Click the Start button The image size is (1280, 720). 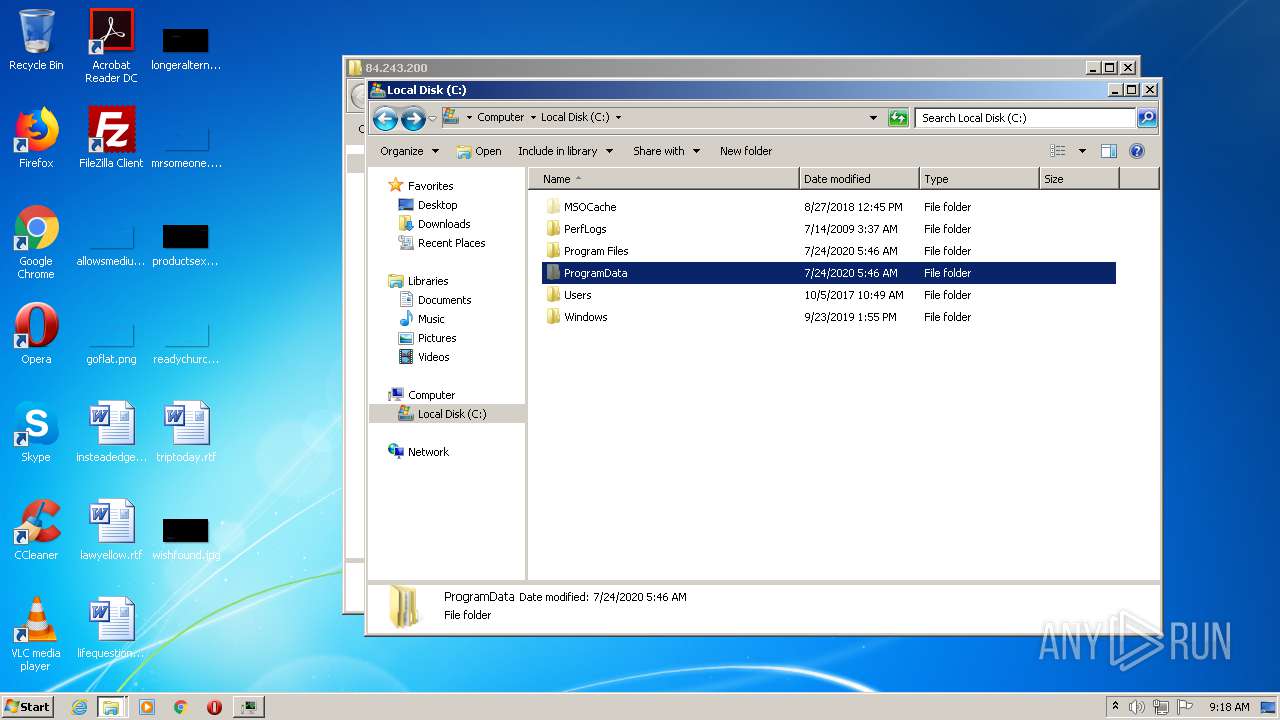tap(28, 707)
